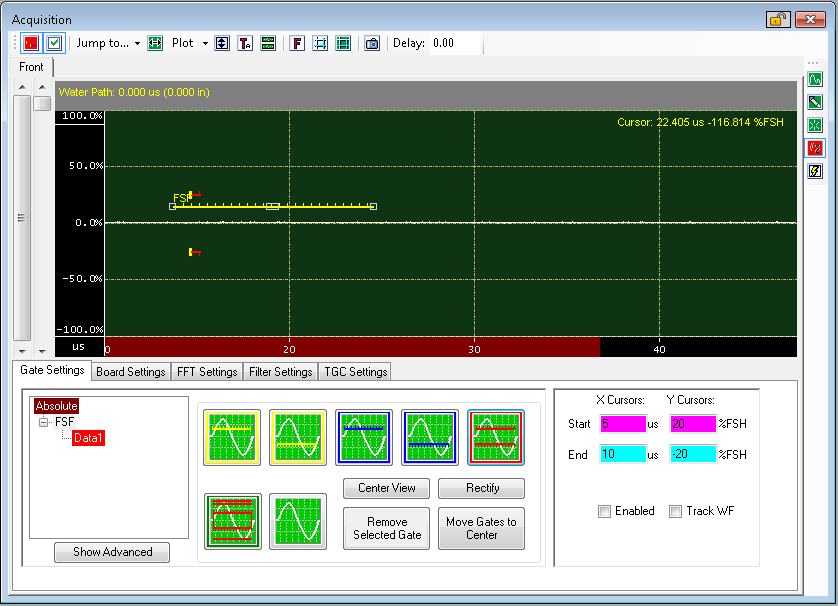Click the lightning bolt icon in right sidebar

tap(815, 170)
